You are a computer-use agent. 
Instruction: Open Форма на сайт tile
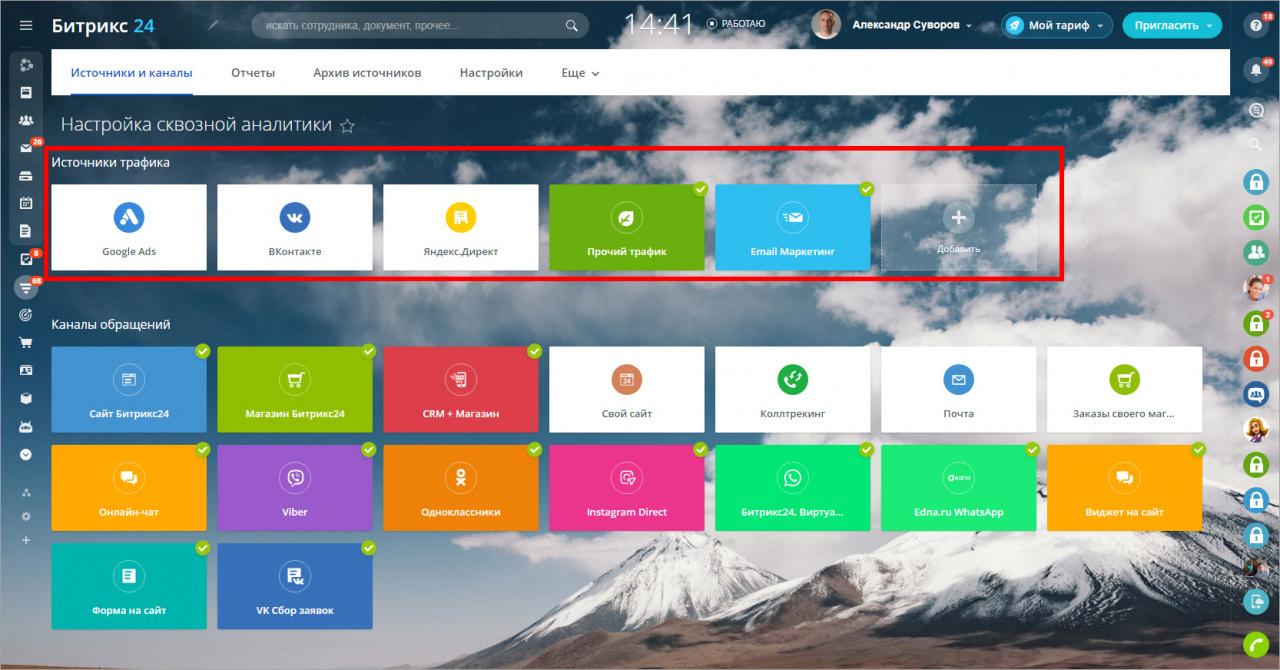[129, 586]
